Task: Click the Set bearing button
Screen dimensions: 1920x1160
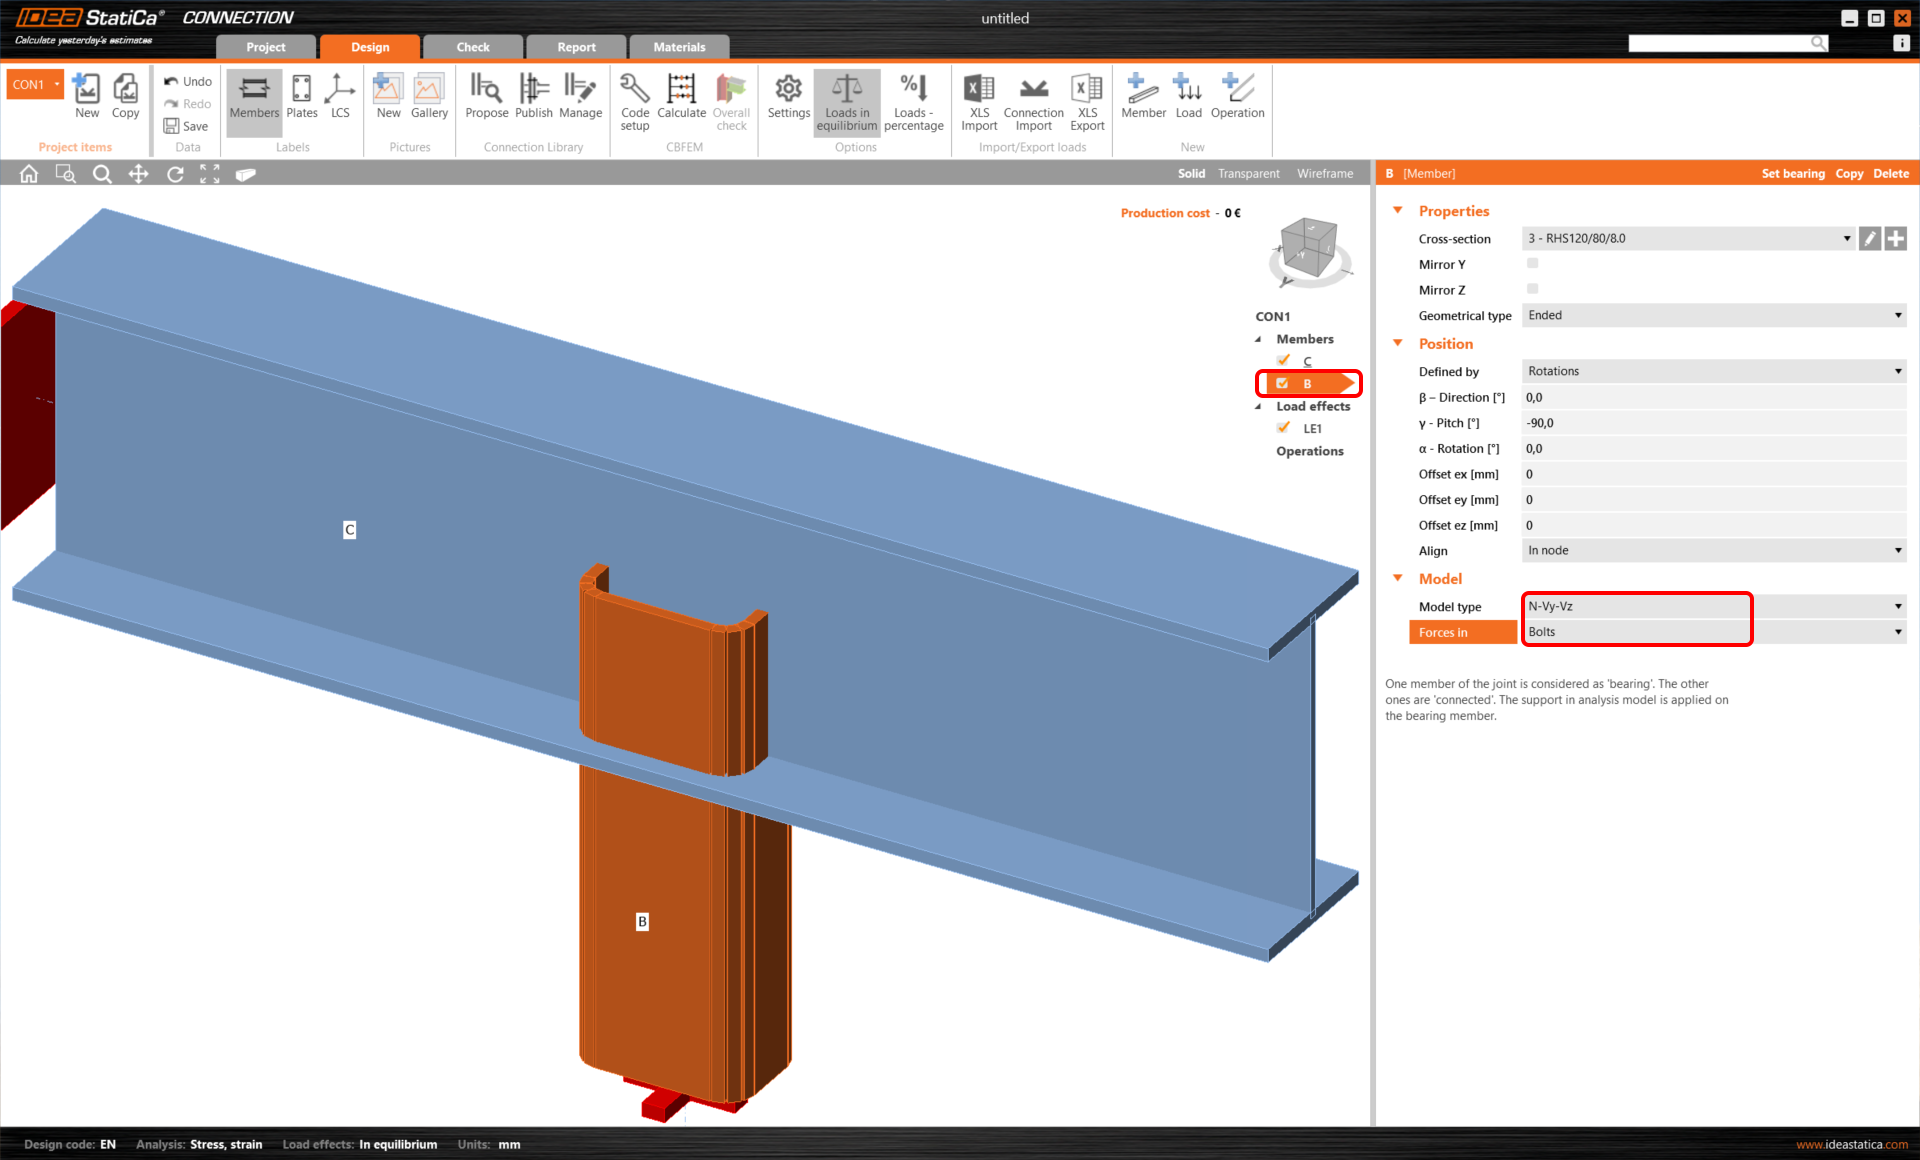Action: (1792, 174)
